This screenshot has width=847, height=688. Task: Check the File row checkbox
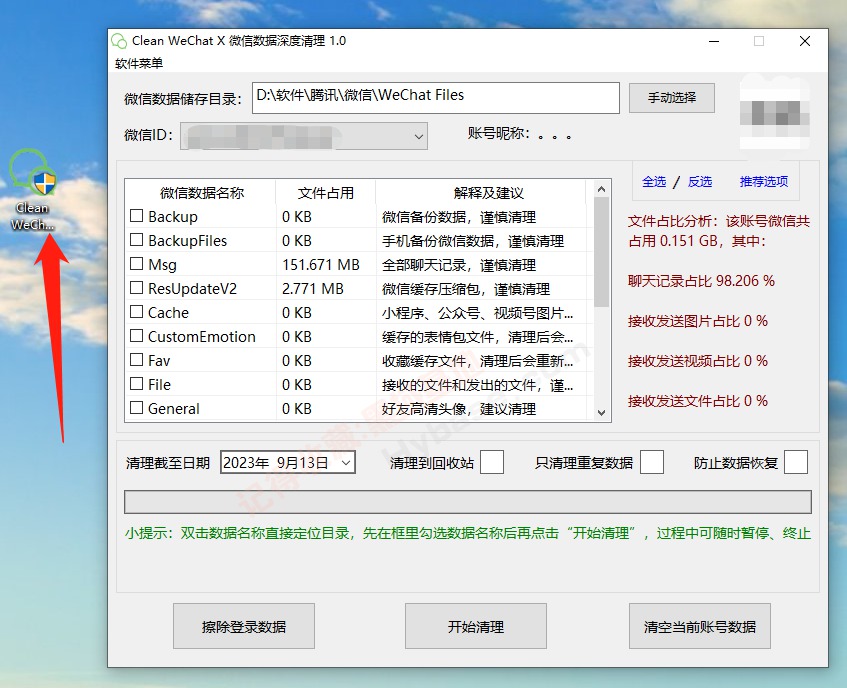coord(137,384)
